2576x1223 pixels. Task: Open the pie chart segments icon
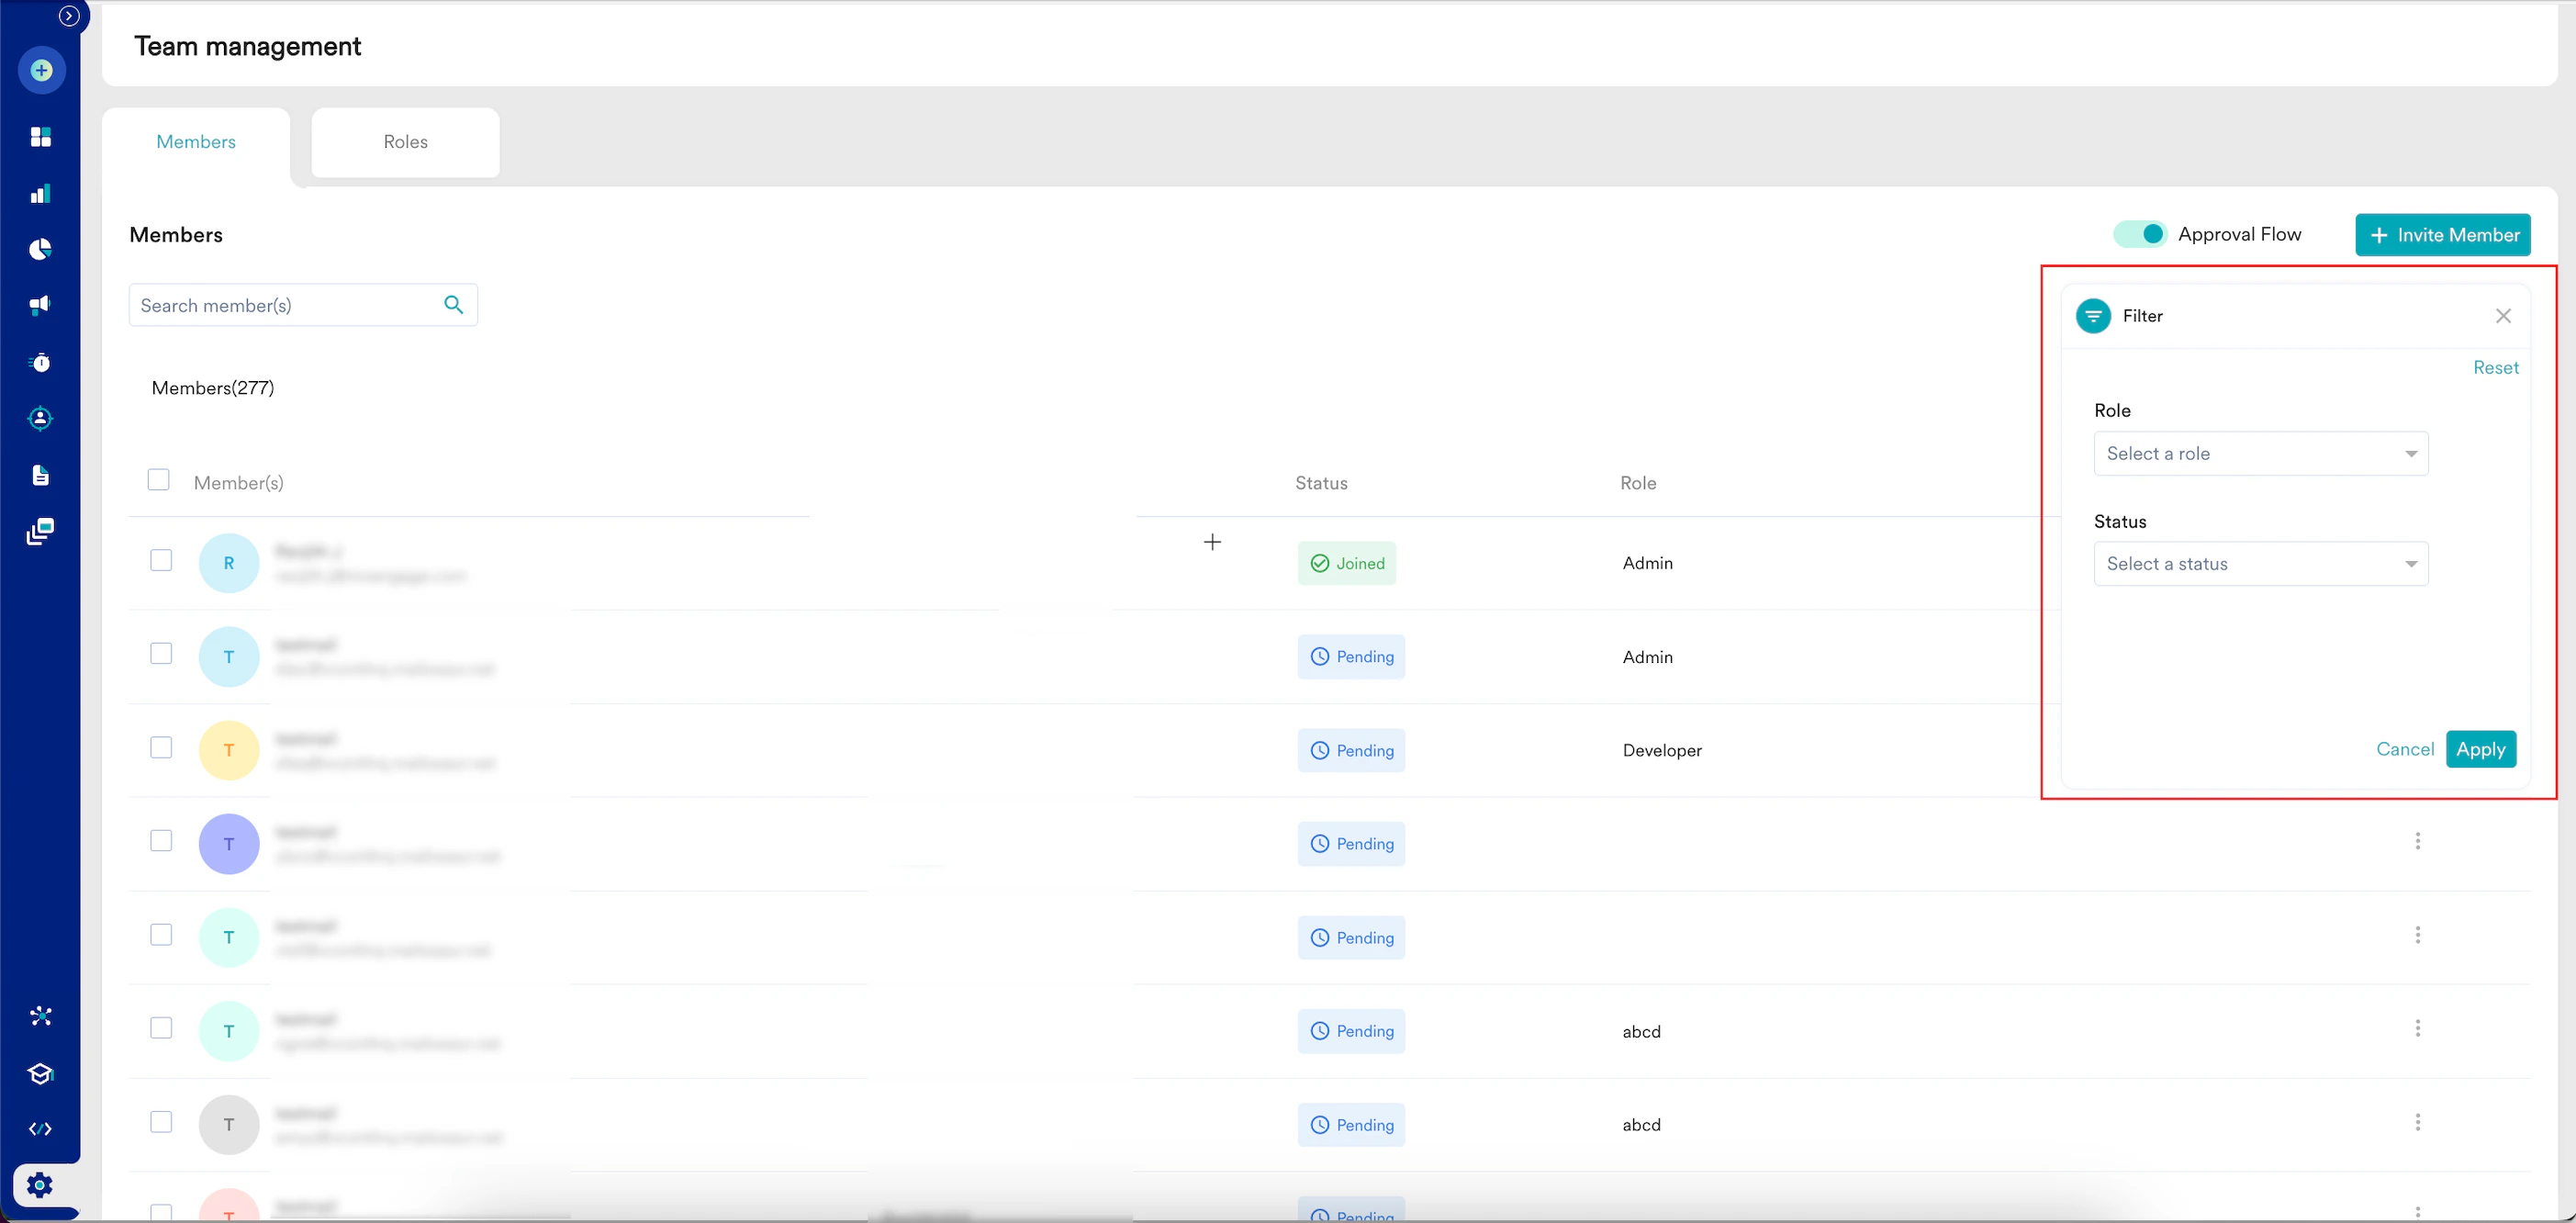(x=41, y=249)
